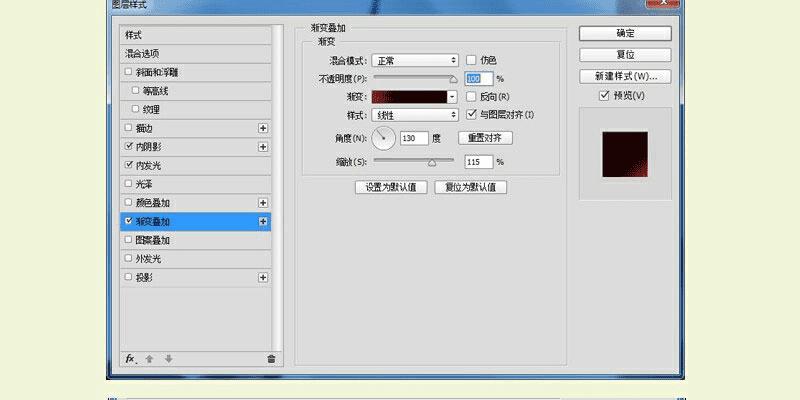The image size is (800, 400).
Task: Enable 斜面和浮雕 checkbox
Action: click(129, 72)
